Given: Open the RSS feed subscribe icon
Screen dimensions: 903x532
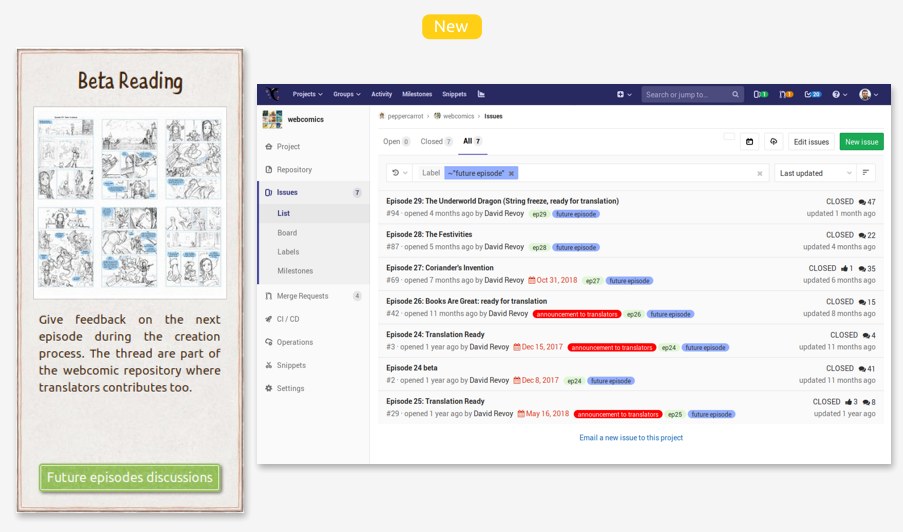Looking at the screenshot, I should tap(773, 142).
